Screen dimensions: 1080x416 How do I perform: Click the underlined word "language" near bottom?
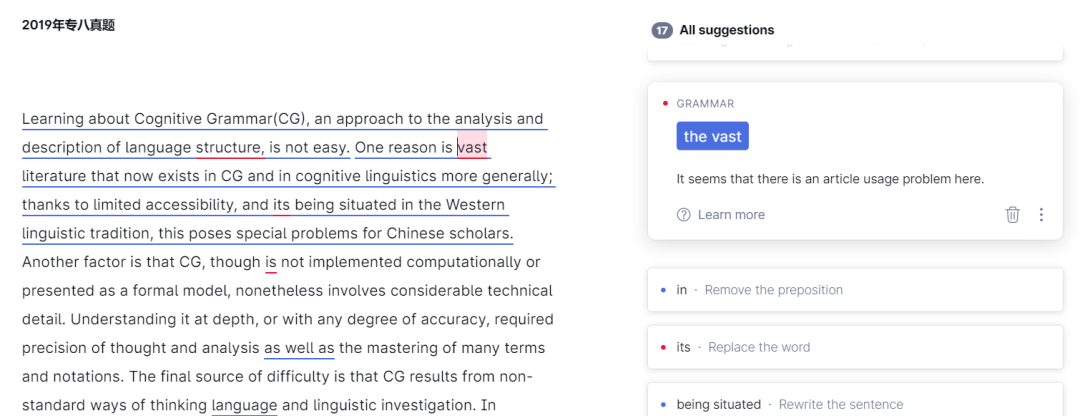point(244,406)
